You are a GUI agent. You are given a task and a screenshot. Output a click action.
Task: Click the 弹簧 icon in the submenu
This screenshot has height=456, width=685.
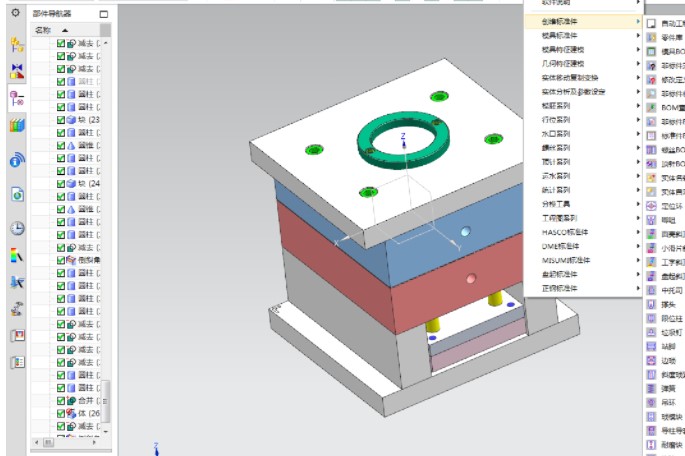pyautogui.click(x=653, y=388)
